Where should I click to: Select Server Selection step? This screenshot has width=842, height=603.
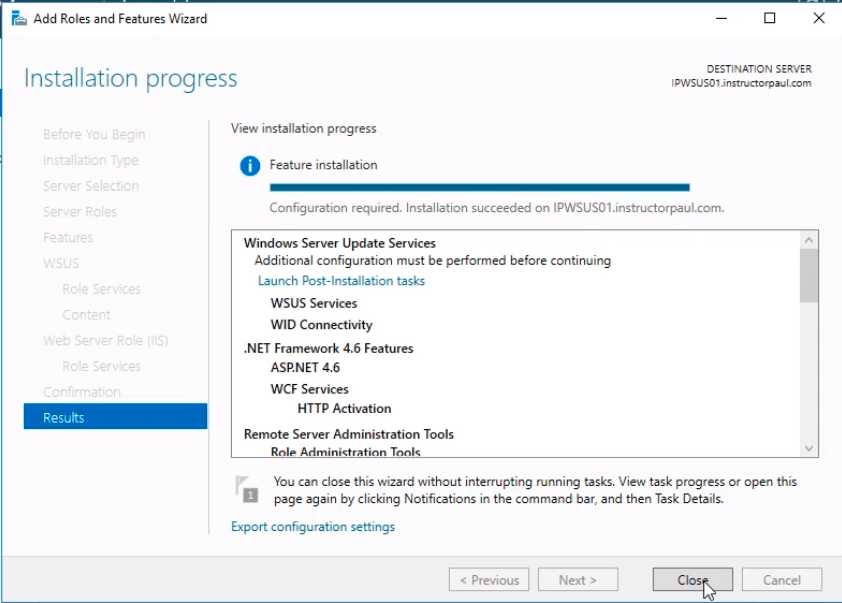coord(91,186)
